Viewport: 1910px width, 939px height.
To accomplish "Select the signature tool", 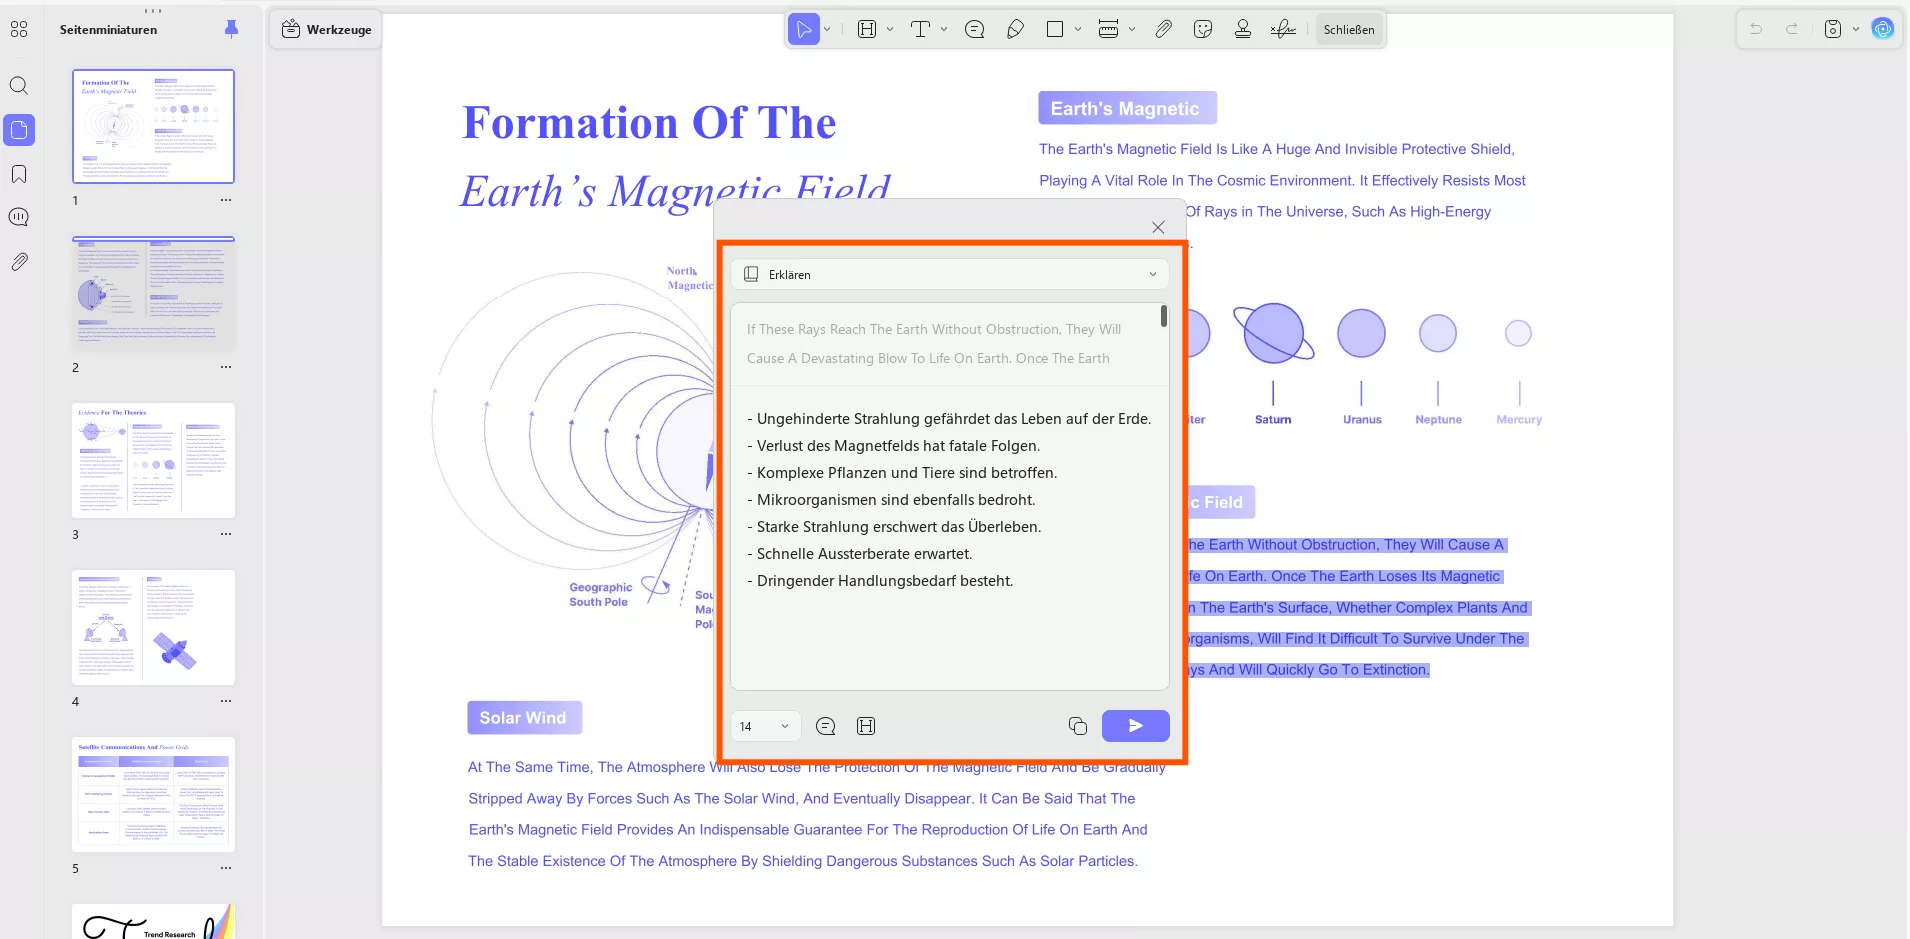I will pyautogui.click(x=1283, y=30).
